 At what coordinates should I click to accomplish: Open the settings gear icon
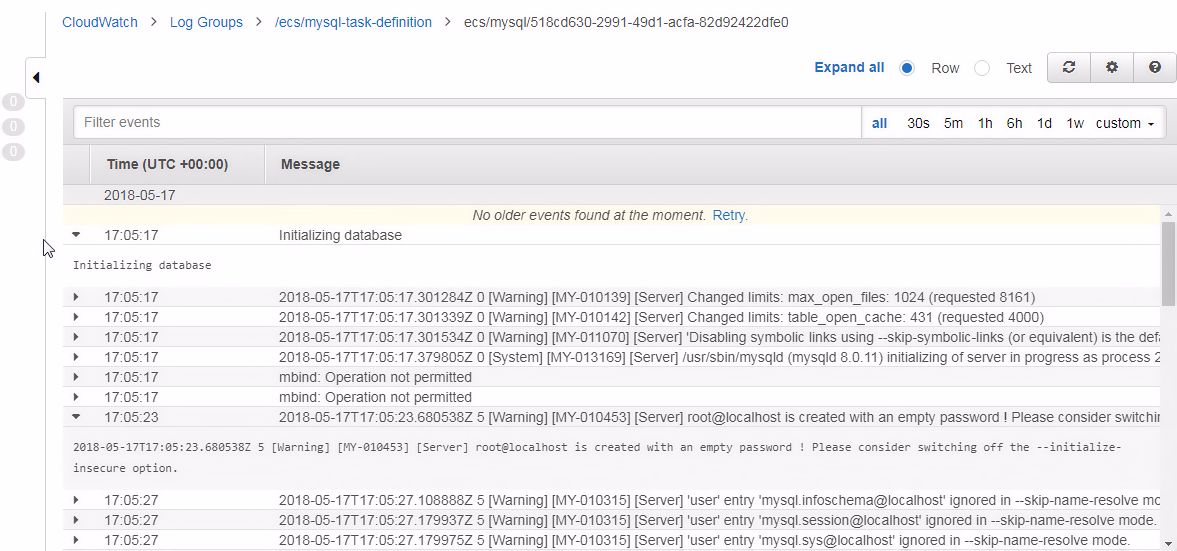click(1112, 68)
